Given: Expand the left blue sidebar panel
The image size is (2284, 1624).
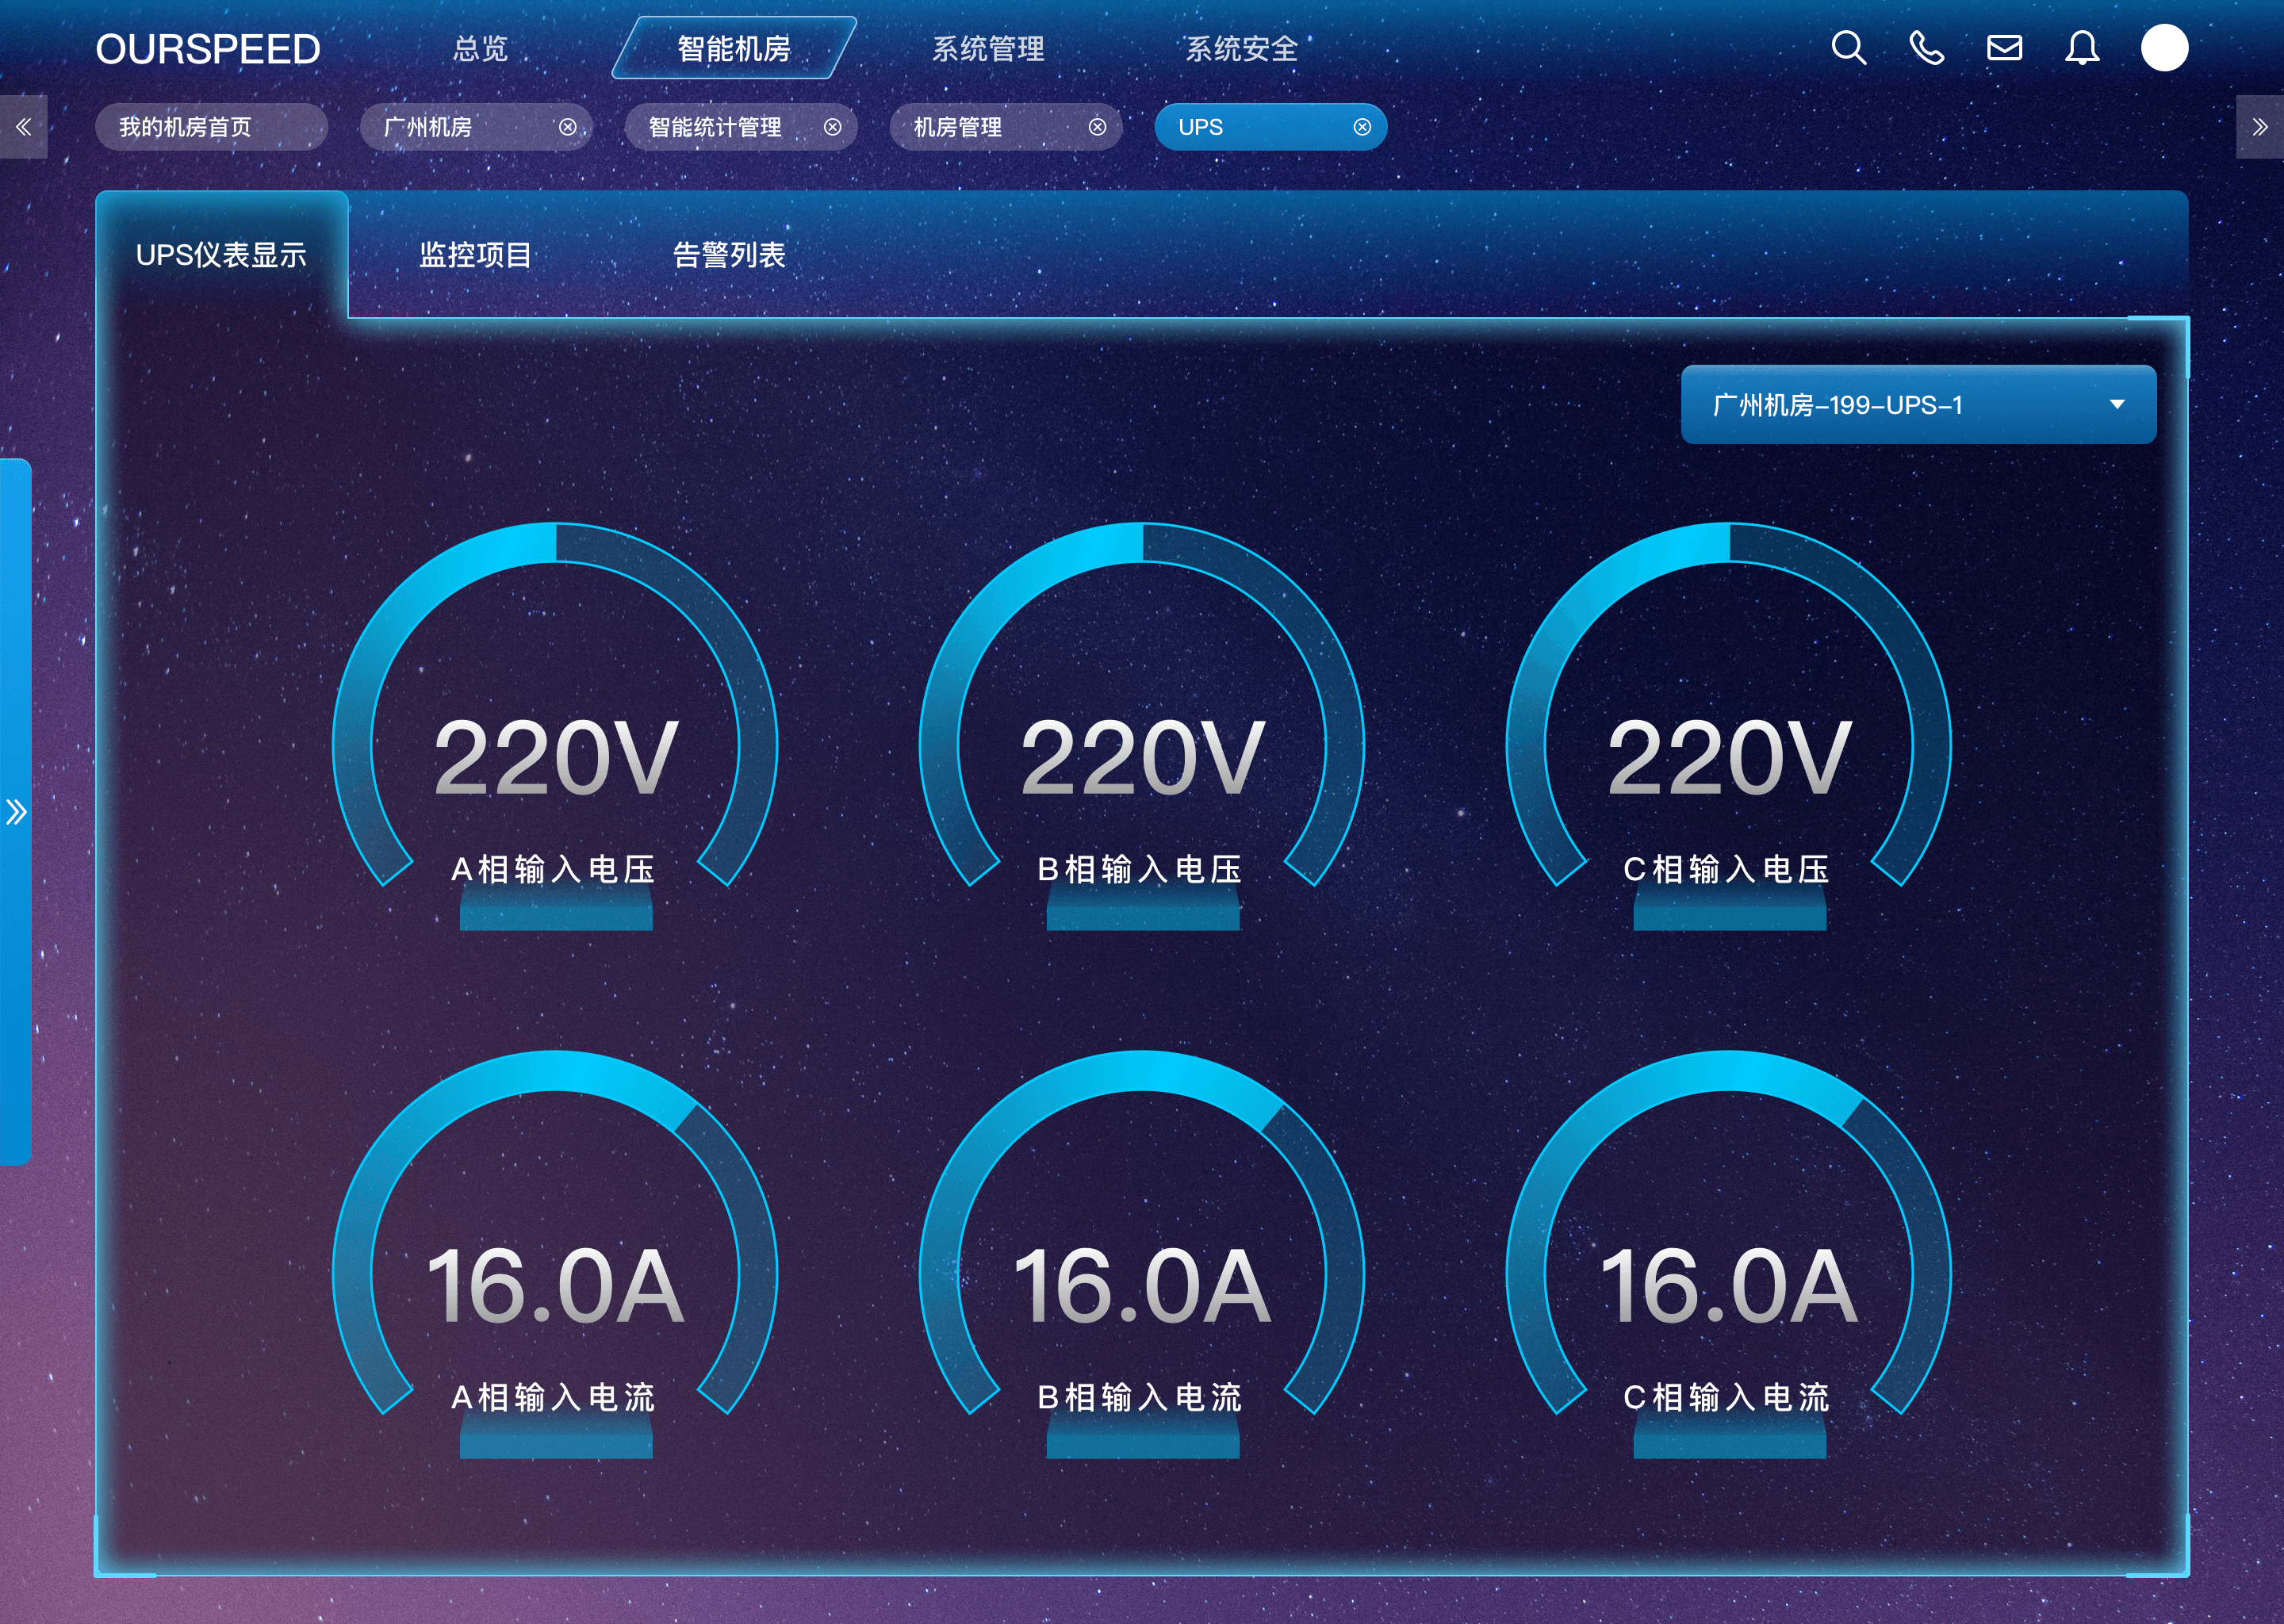Looking at the screenshot, I should (16, 811).
